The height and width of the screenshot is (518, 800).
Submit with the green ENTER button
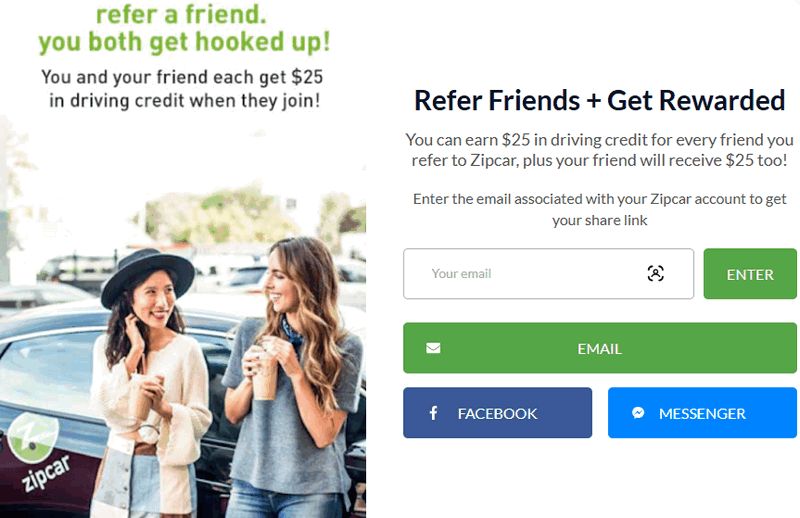click(750, 274)
